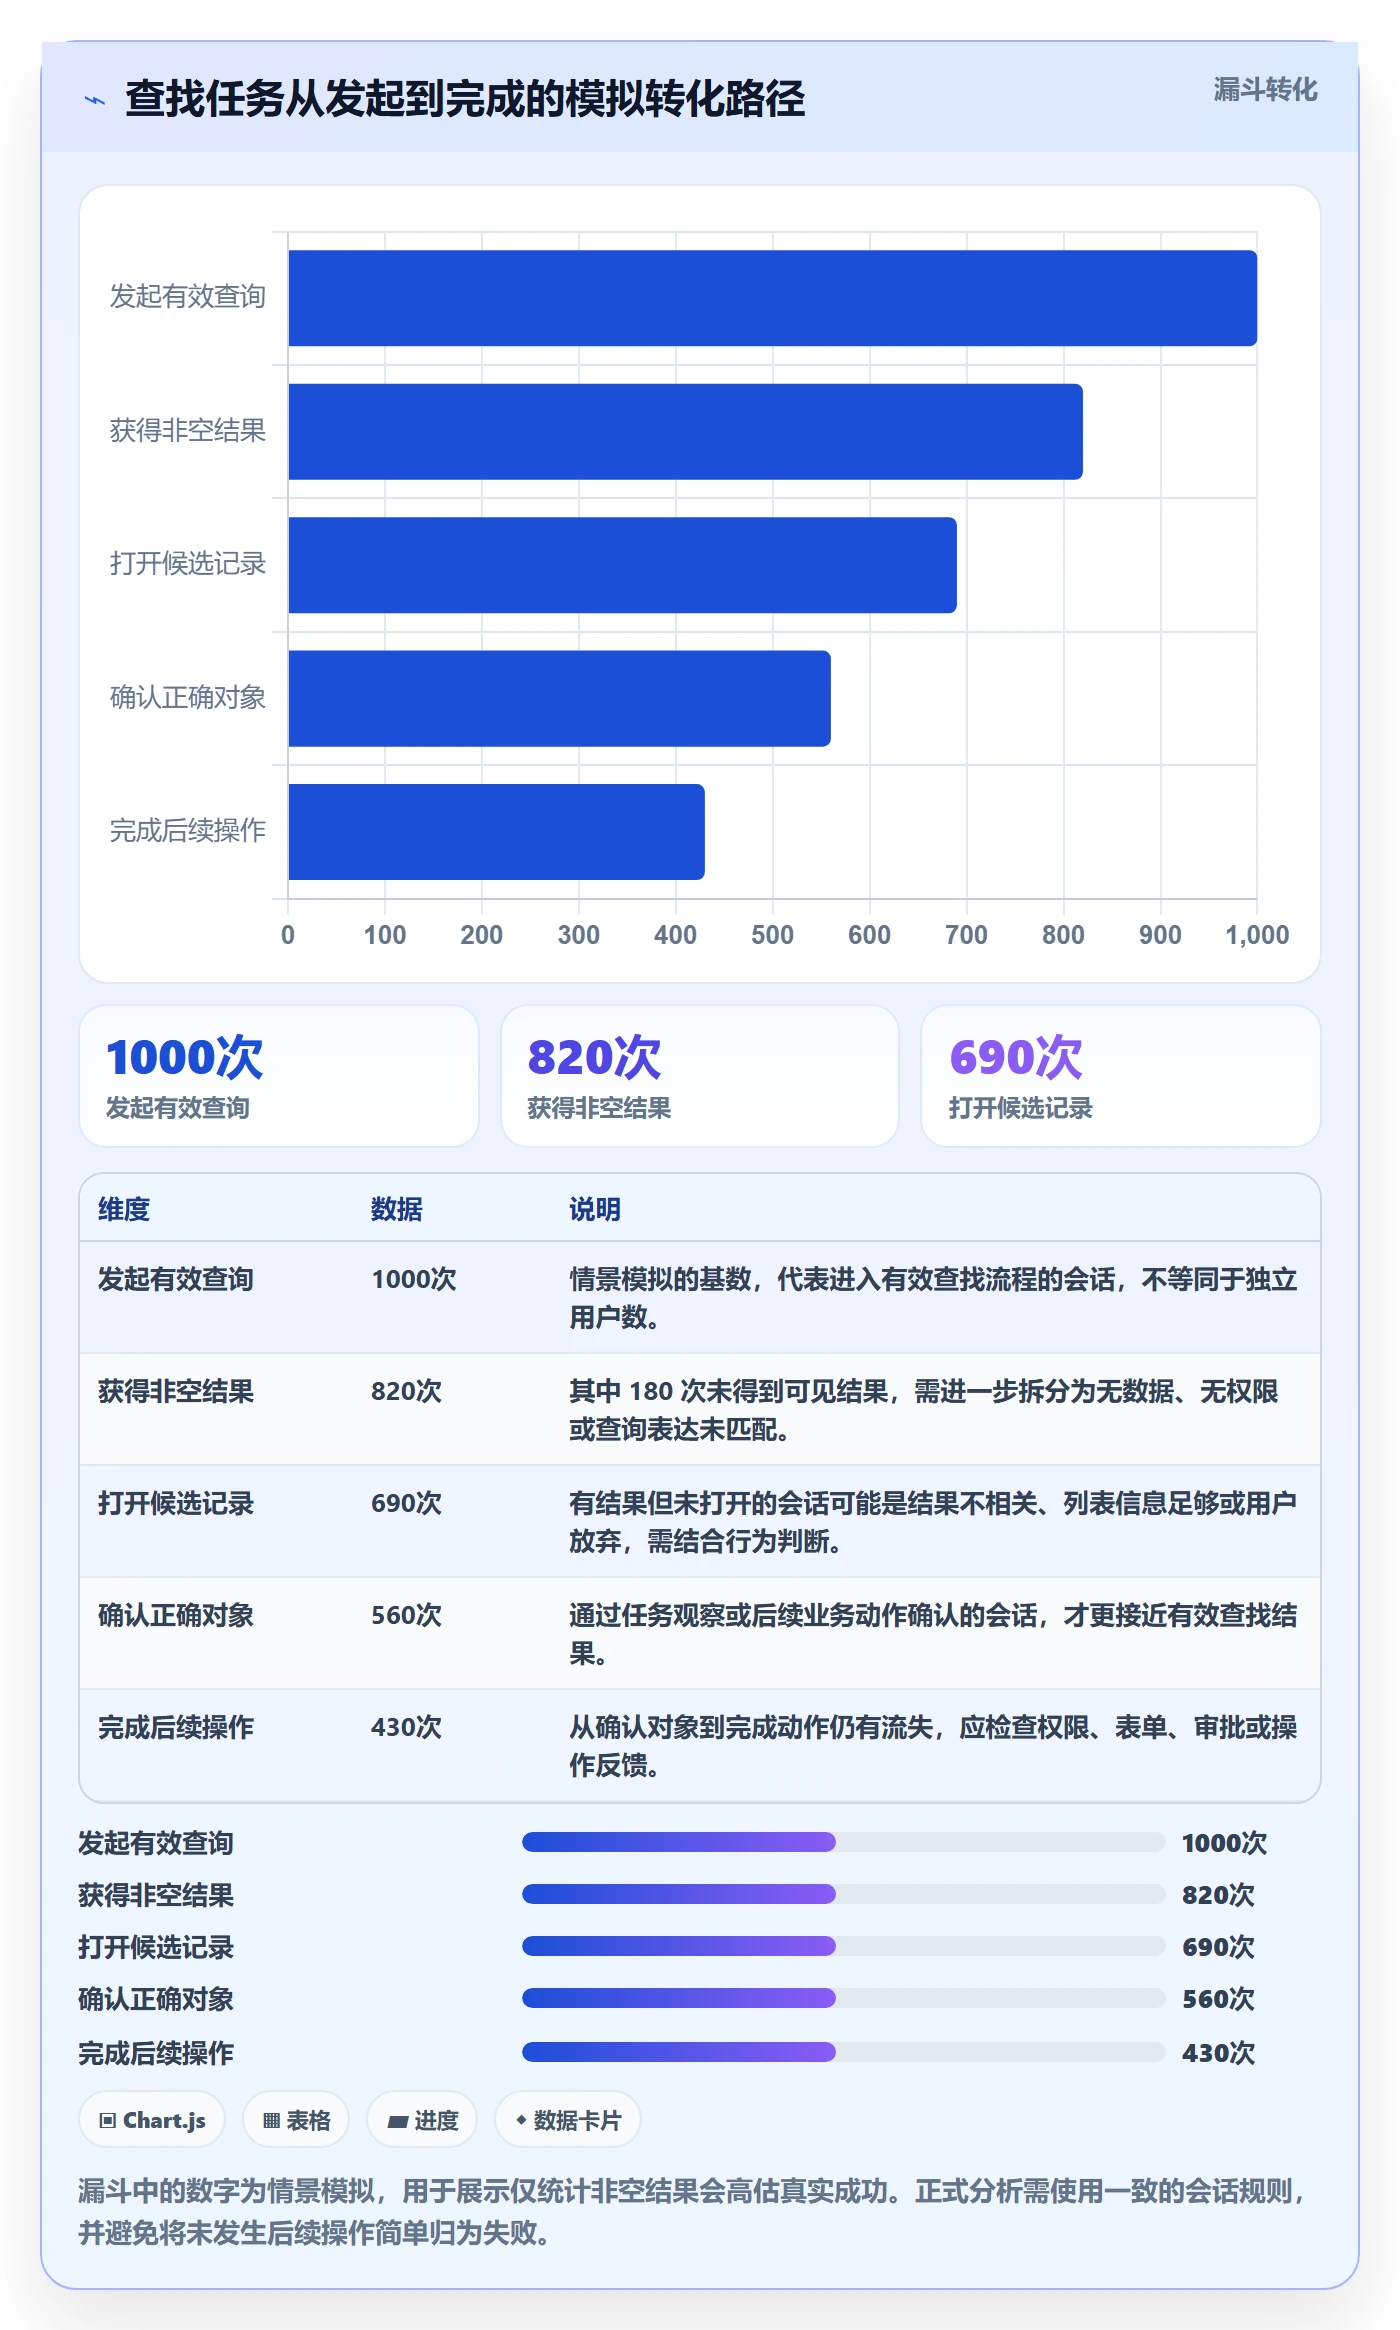Screen dimensions: 1400x2330
Task: Click the "维度" table column header
Action: click(x=124, y=1209)
